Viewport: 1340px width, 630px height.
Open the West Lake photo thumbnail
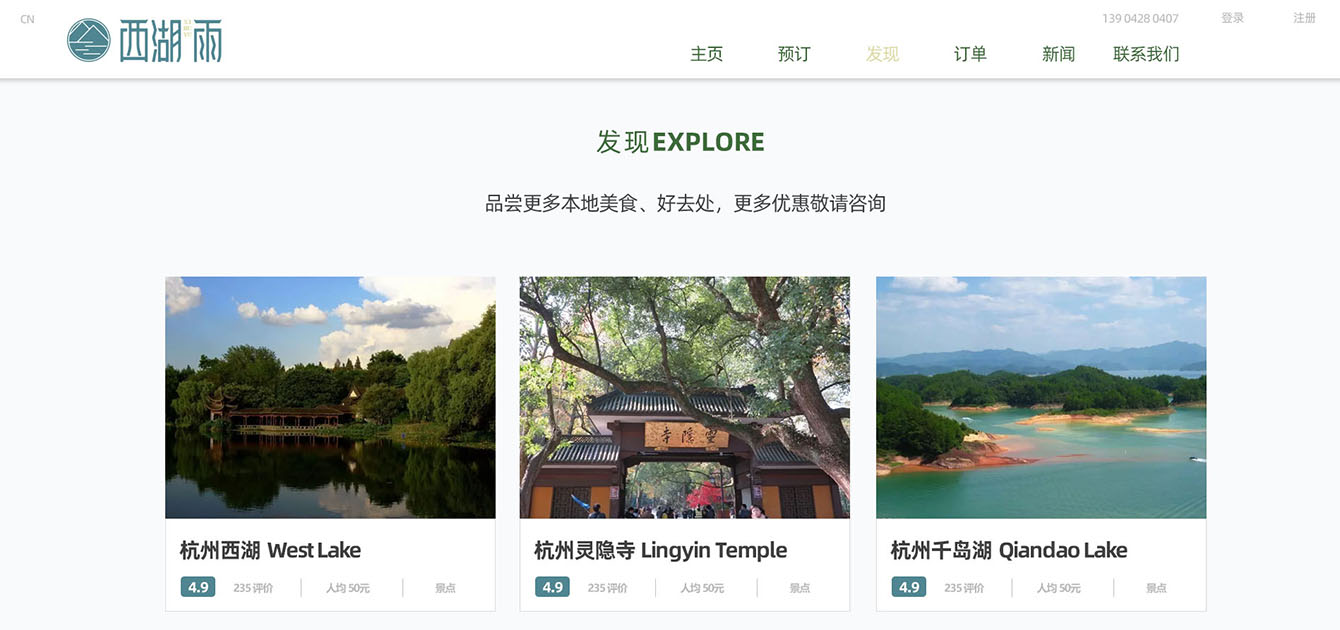pos(330,397)
